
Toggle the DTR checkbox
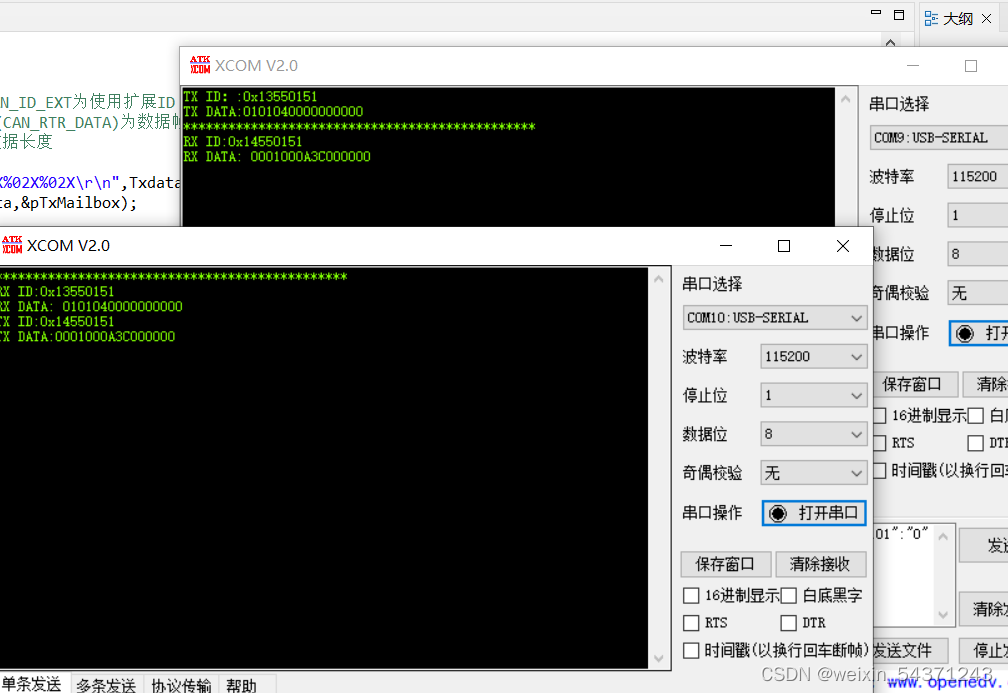(x=787, y=622)
